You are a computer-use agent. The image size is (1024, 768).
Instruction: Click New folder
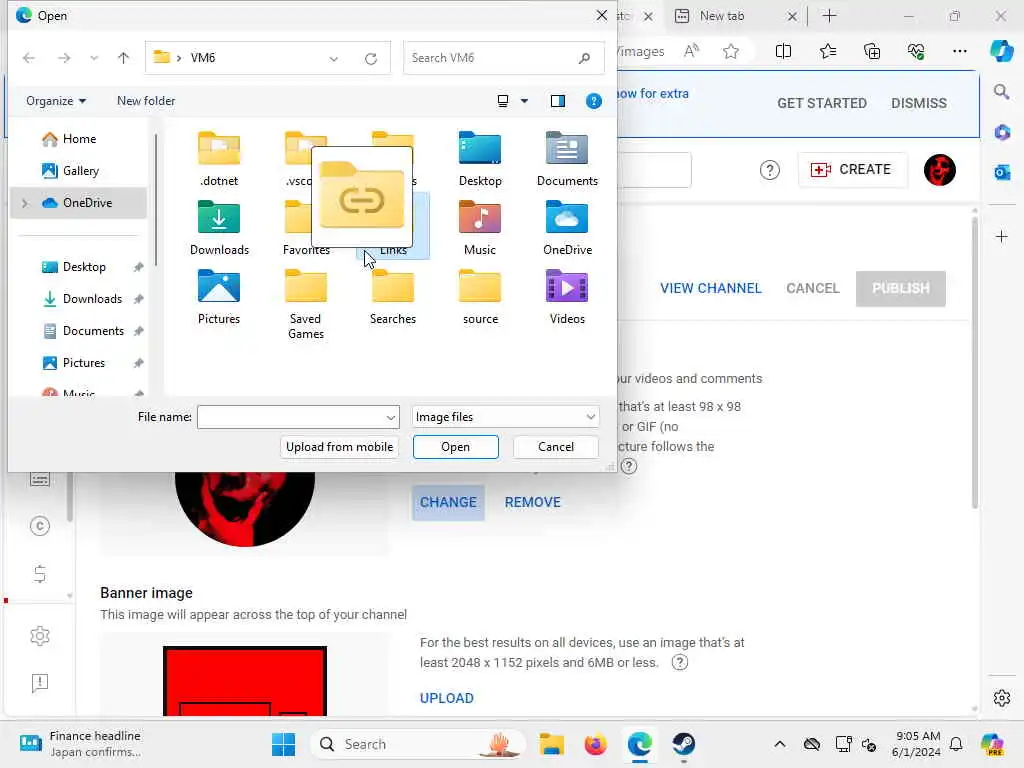click(146, 101)
